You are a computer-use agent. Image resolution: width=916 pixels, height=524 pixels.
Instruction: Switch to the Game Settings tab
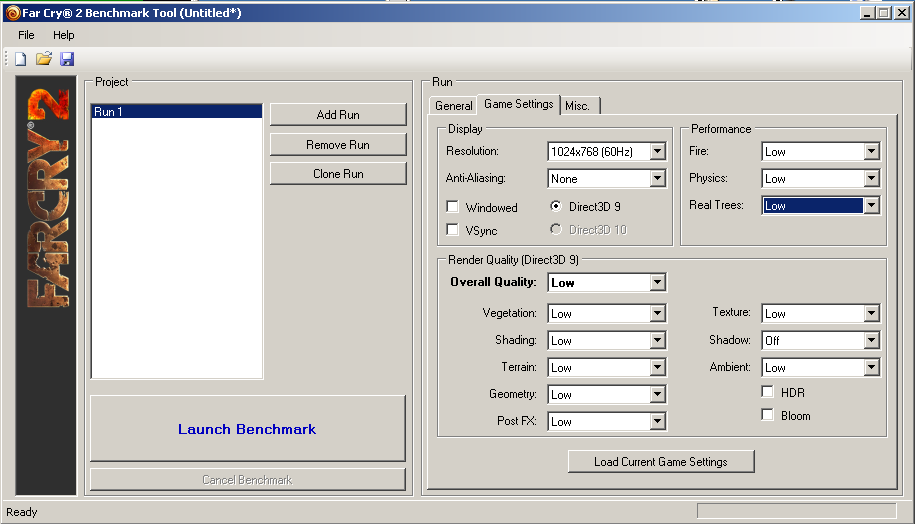[x=519, y=104]
